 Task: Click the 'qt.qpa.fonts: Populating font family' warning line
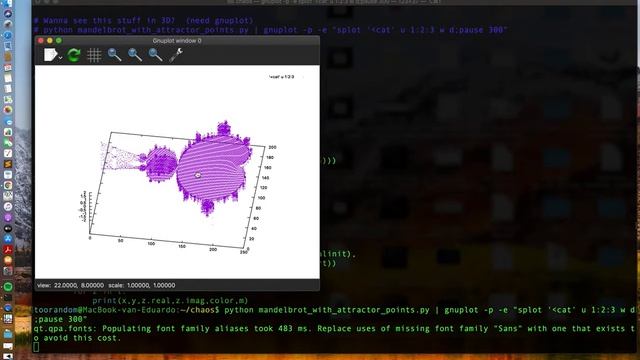(x=334, y=329)
